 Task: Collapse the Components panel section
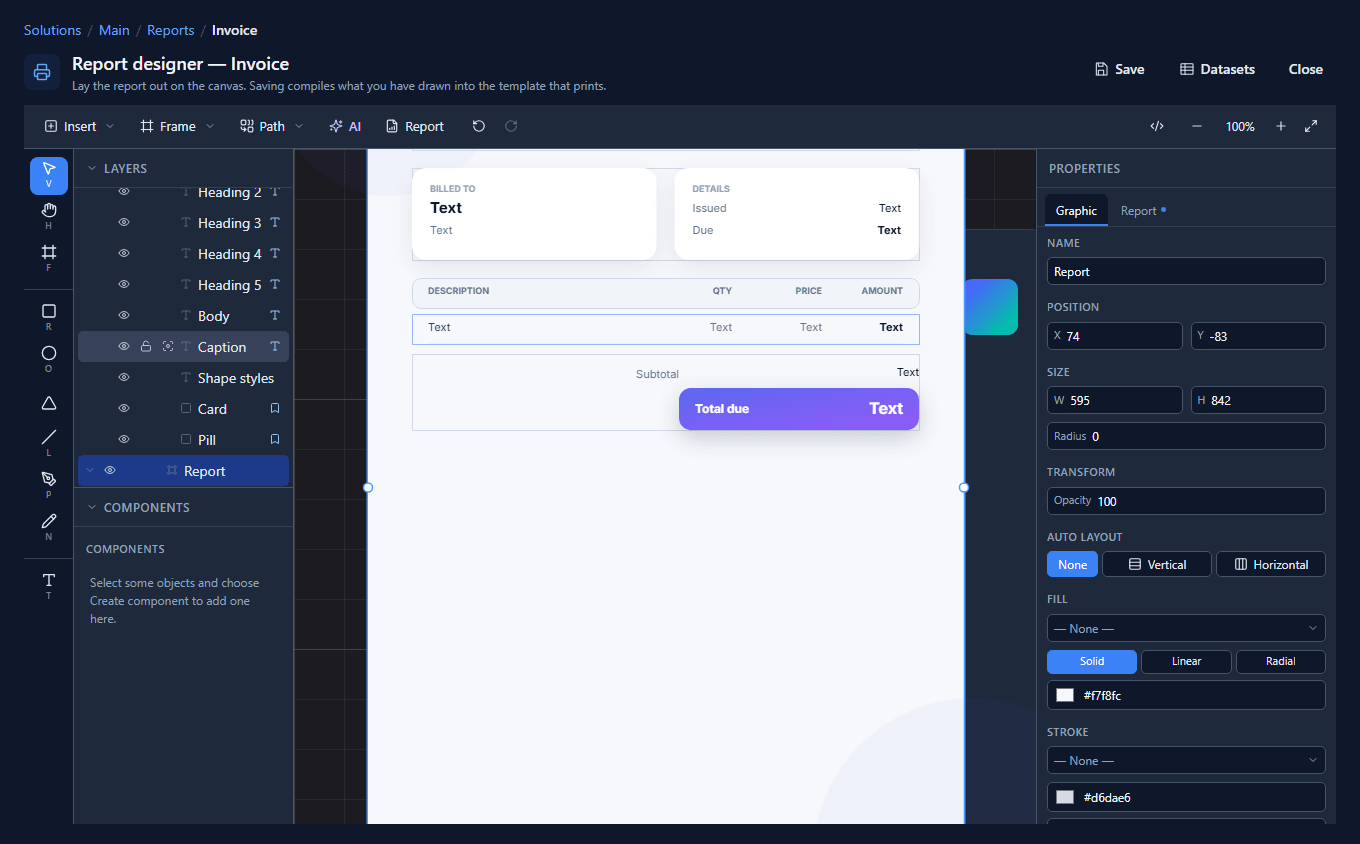coord(92,507)
